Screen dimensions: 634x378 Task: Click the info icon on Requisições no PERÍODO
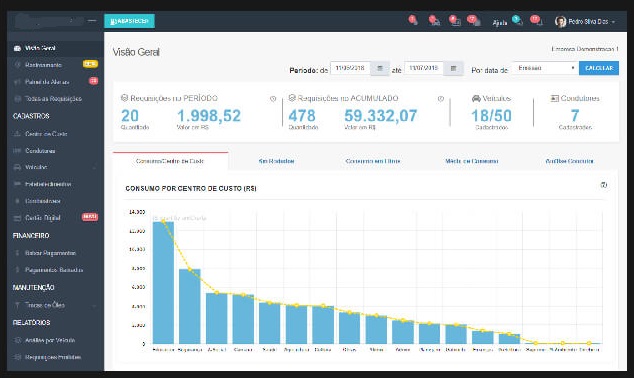273,99
